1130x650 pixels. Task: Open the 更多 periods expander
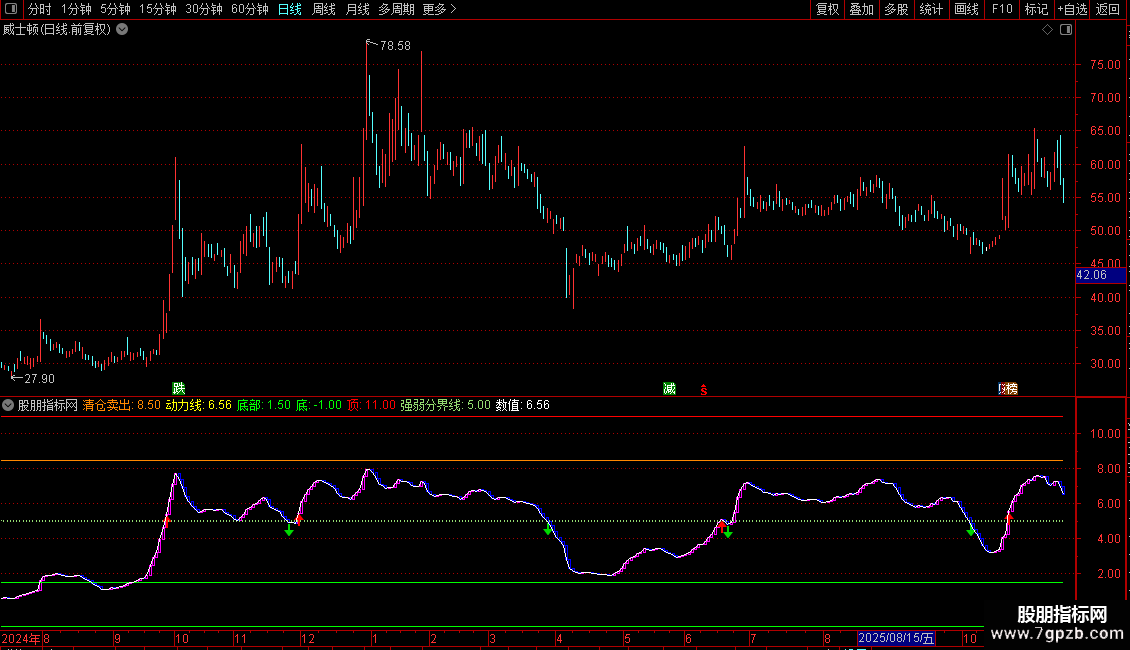click(x=439, y=10)
